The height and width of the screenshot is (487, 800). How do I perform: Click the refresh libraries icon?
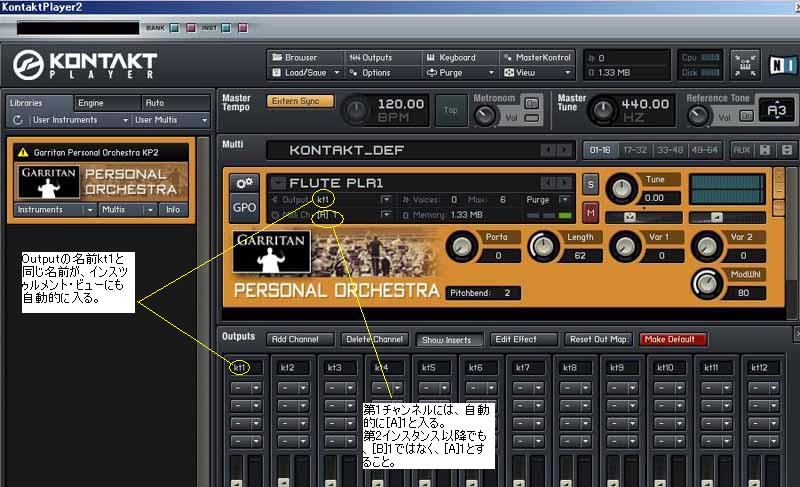(17, 120)
